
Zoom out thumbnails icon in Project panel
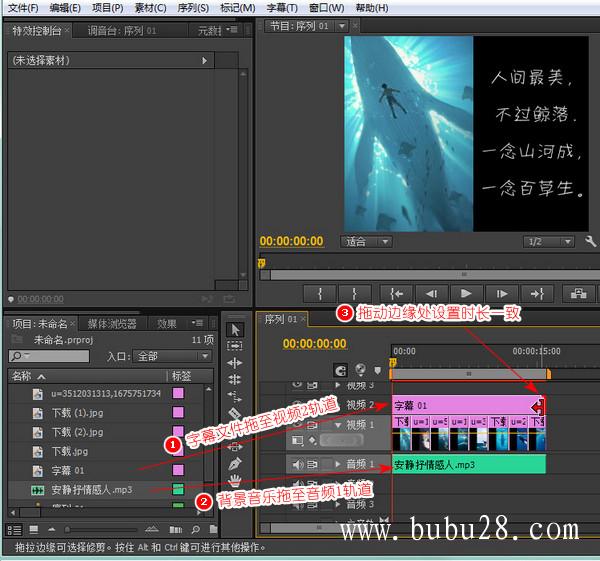(52, 530)
